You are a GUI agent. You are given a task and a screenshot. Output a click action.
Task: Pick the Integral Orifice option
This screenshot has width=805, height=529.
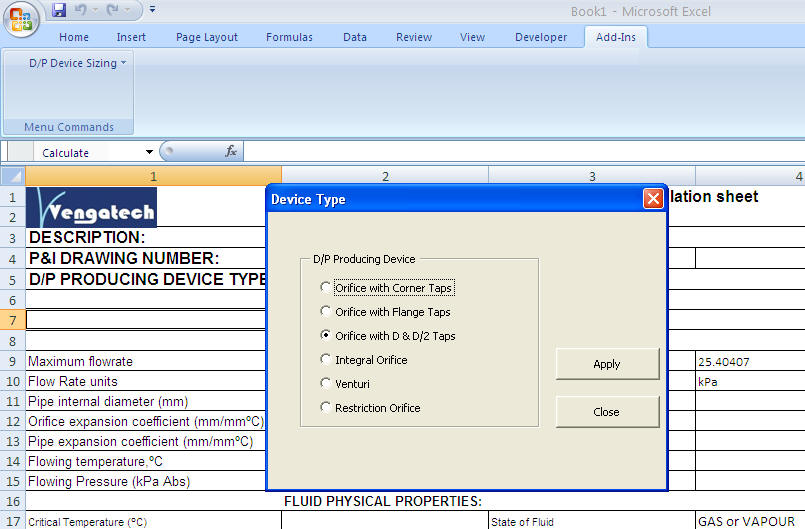(x=326, y=360)
